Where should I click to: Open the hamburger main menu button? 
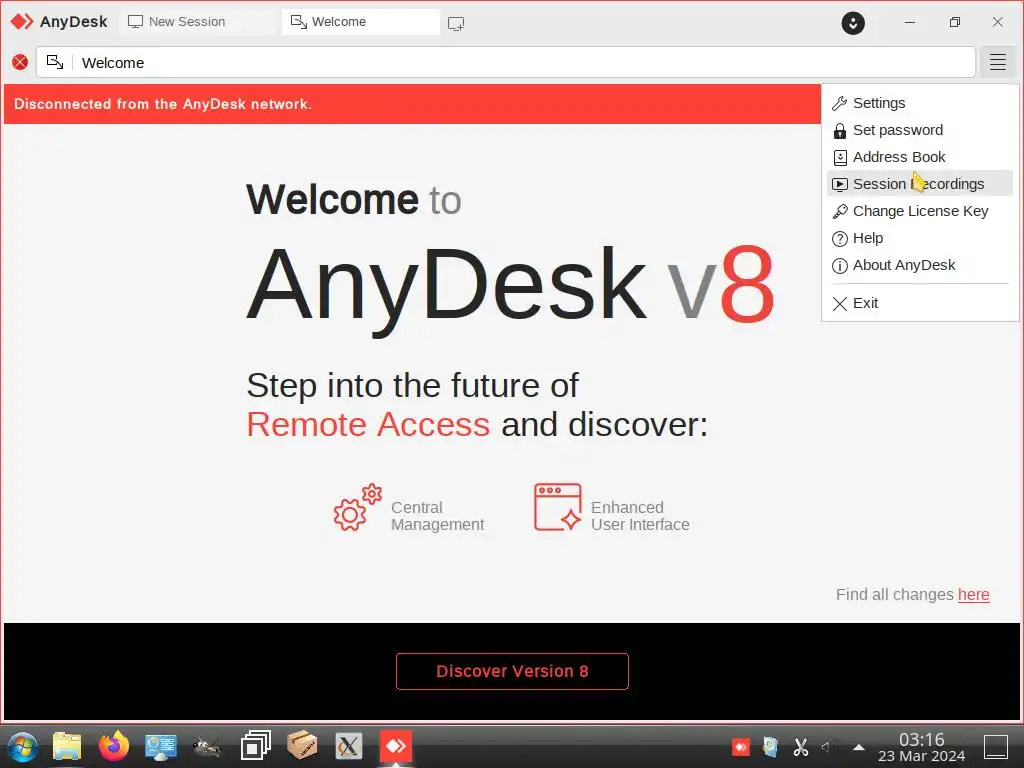coord(997,63)
